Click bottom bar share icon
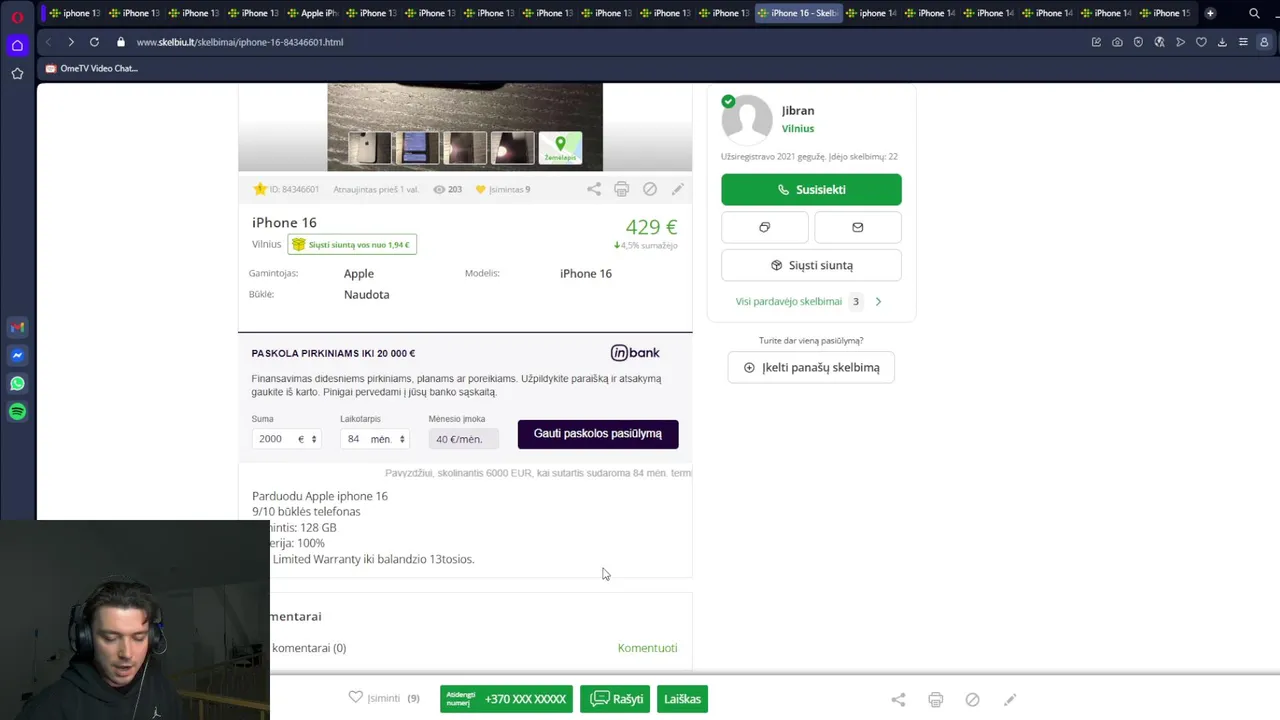Image resolution: width=1280 pixels, height=720 pixels. pyautogui.click(x=898, y=699)
